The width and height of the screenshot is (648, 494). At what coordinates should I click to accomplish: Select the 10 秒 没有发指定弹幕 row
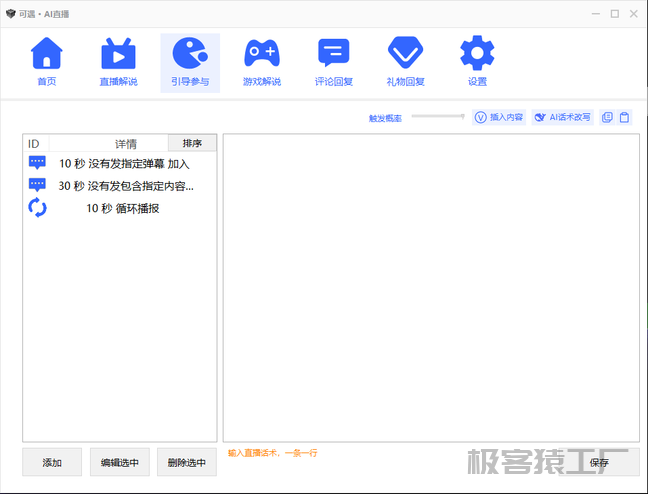pyautogui.click(x=120, y=163)
